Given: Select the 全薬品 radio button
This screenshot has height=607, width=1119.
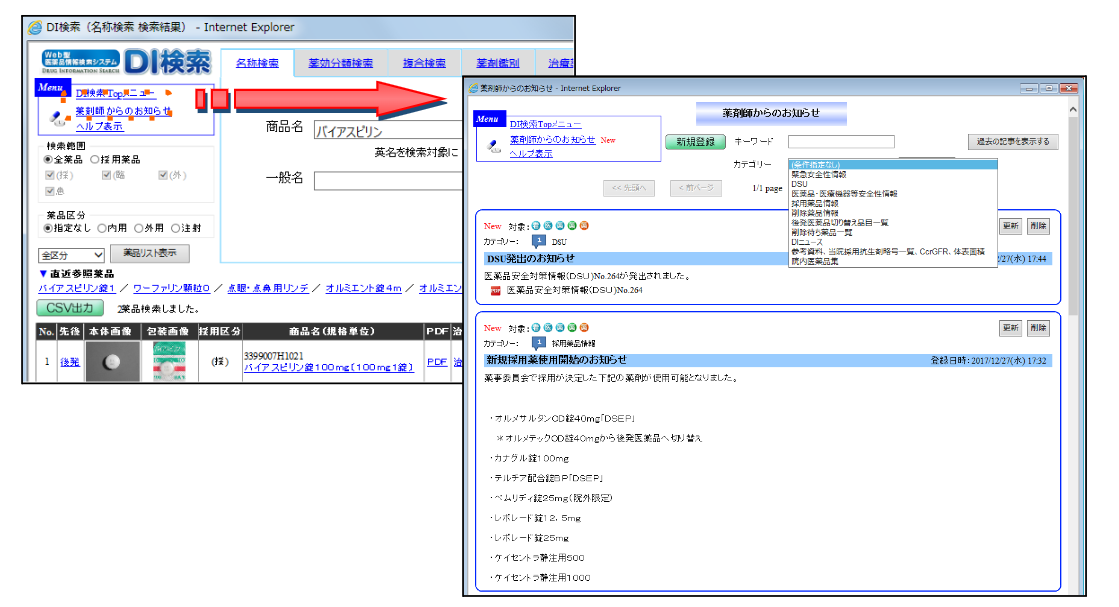Looking at the screenshot, I should click(x=47, y=159).
